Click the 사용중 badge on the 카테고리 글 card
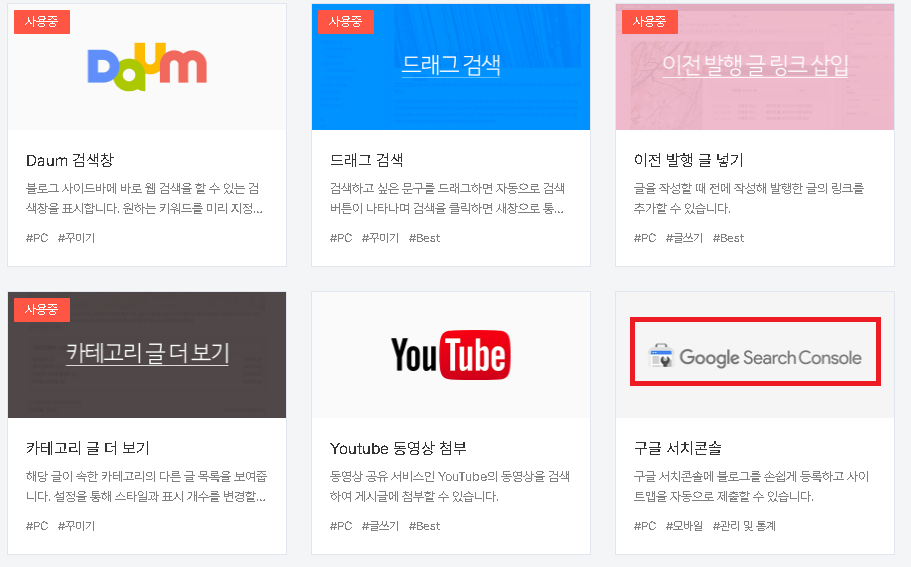Viewport: 911px width, 567px height. click(42, 310)
